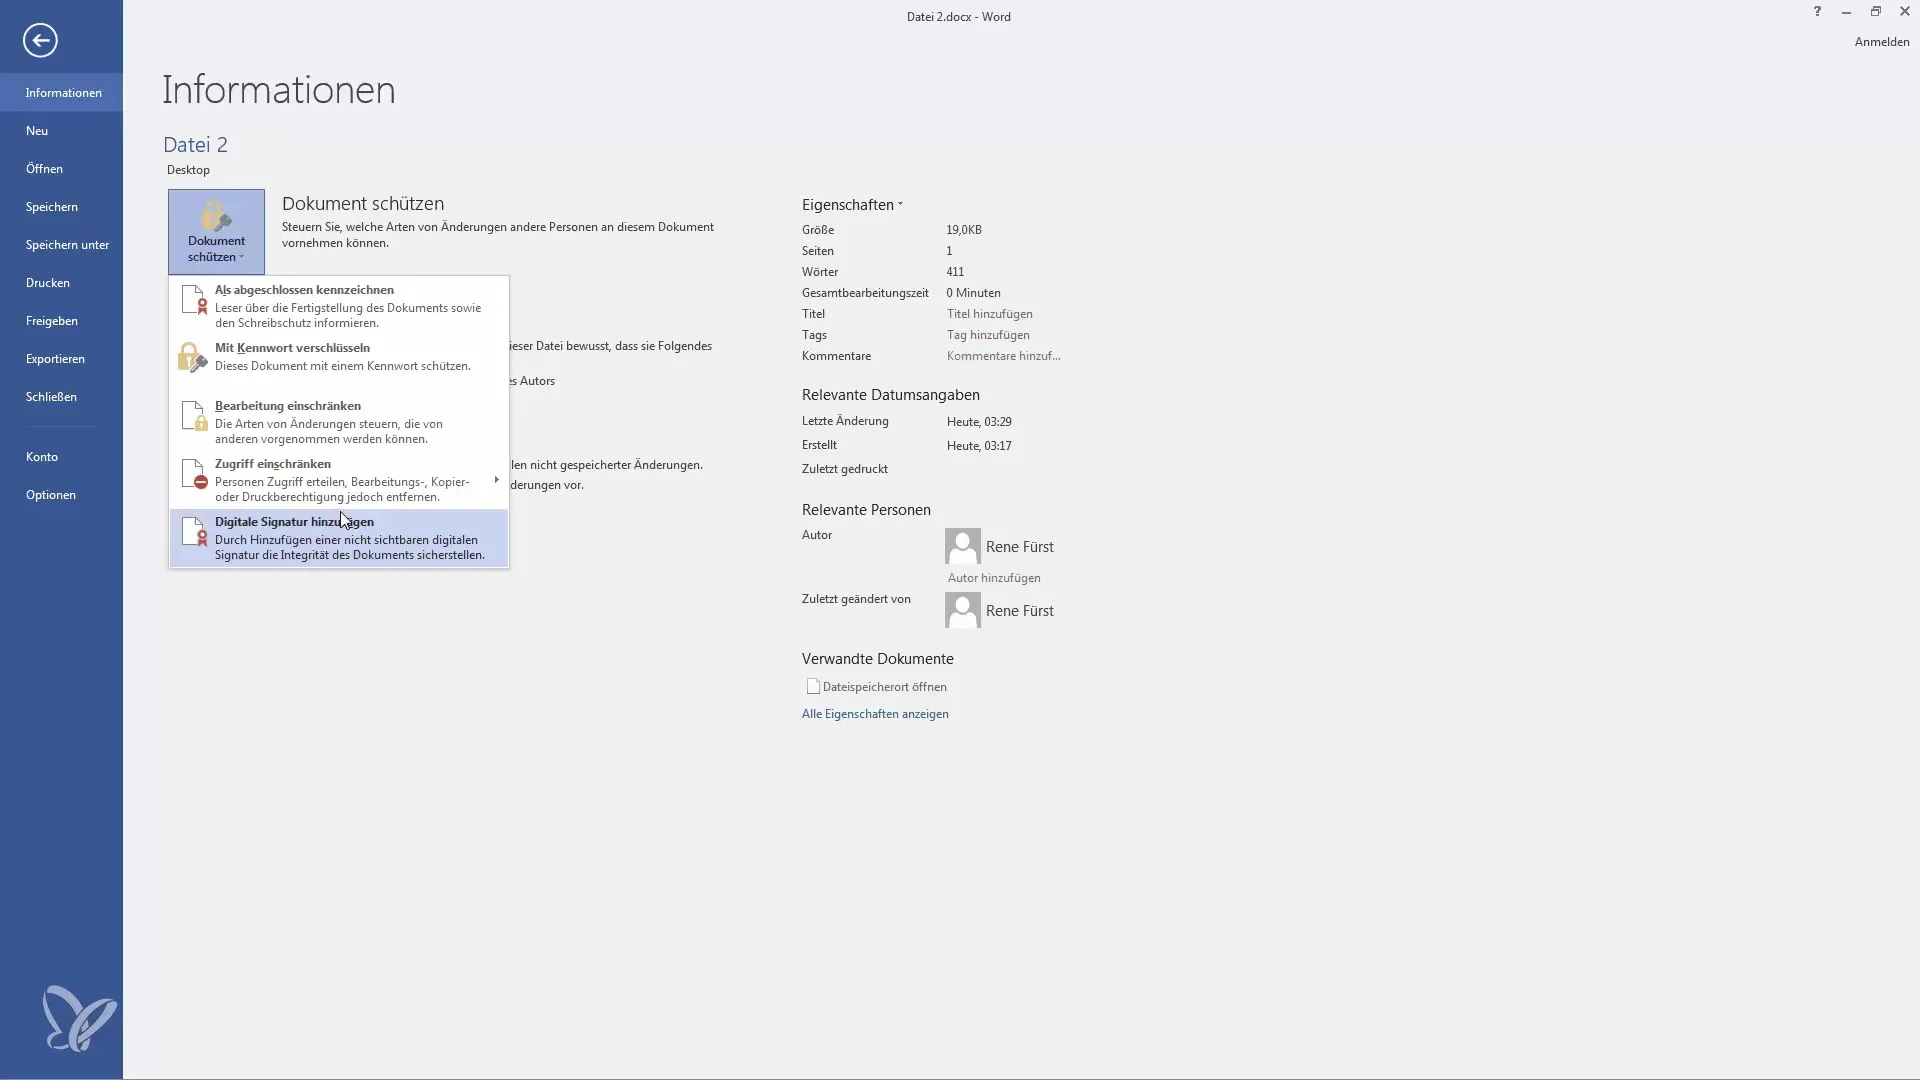The width and height of the screenshot is (1920, 1080).
Task: Click Zugriff einschränken icon
Action: (x=194, y=475)
